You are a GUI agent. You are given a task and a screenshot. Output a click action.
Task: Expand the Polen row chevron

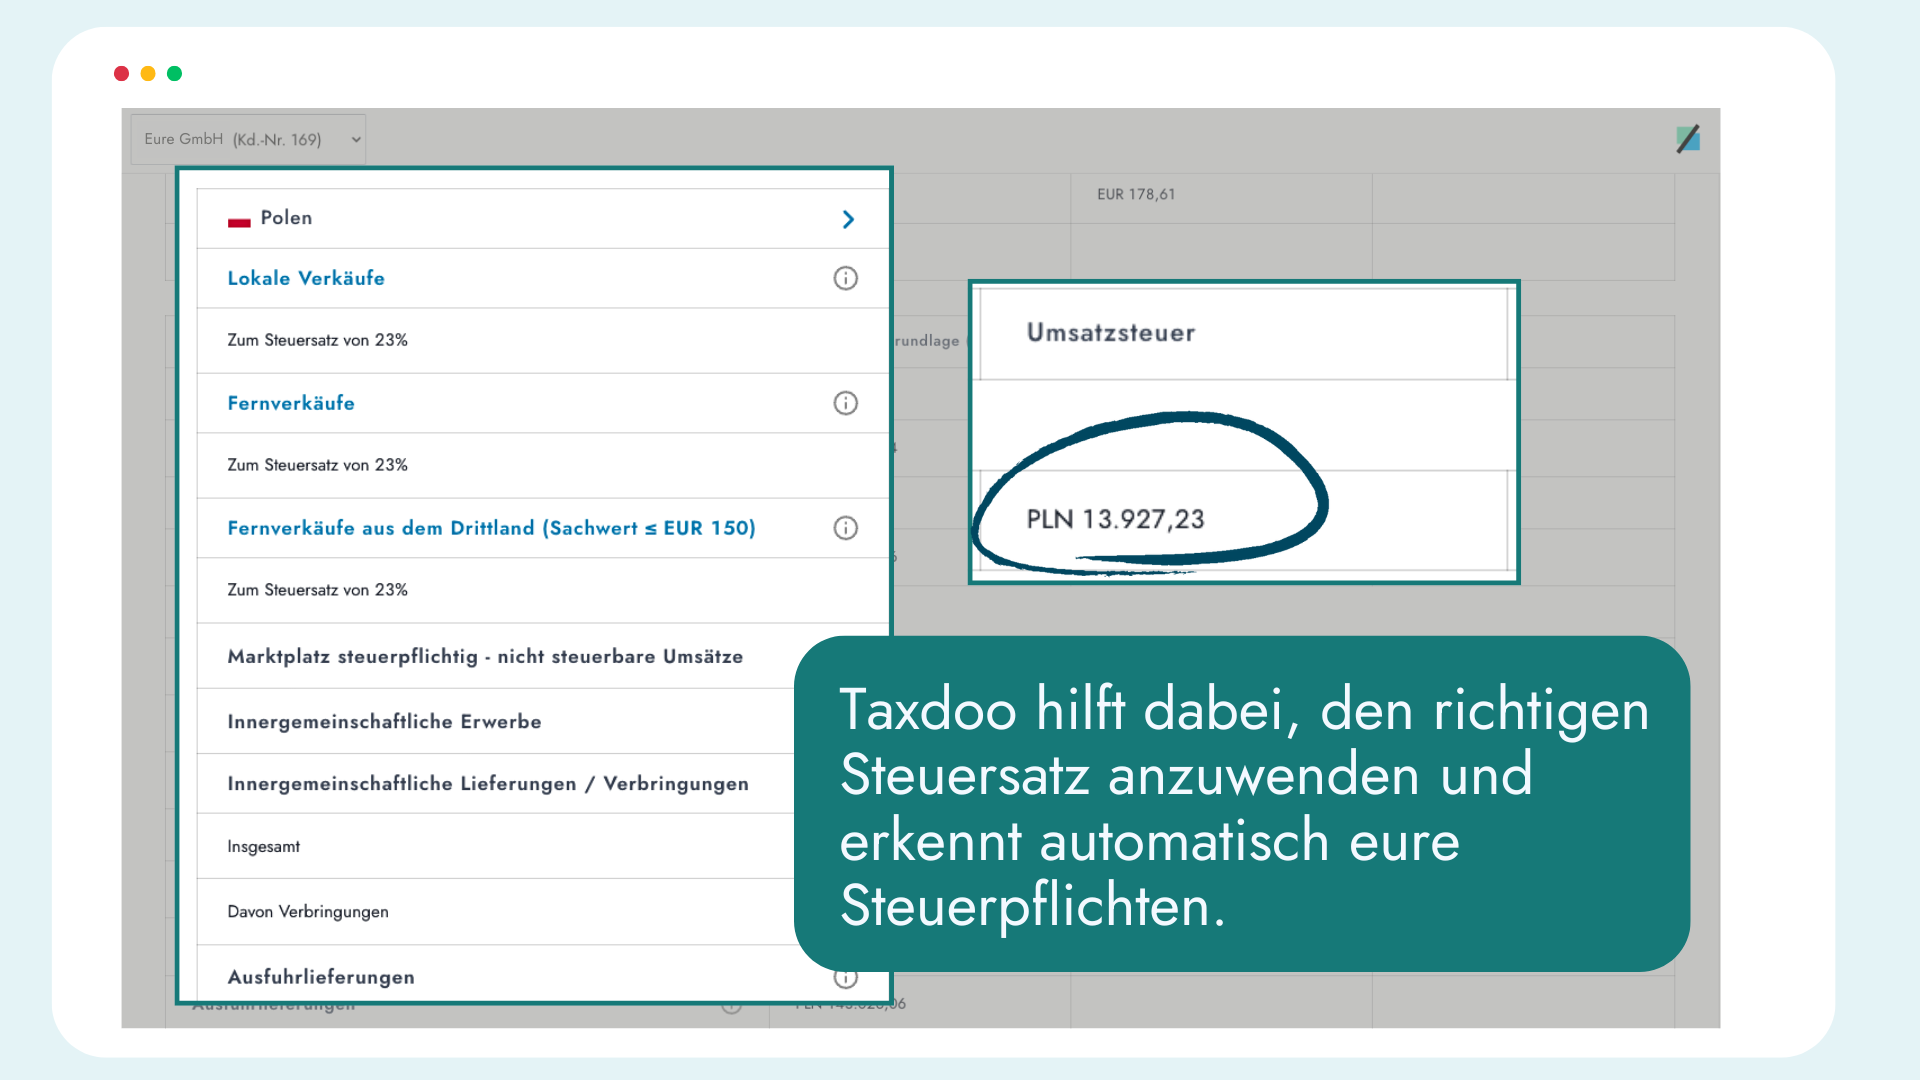pos(848,219)
